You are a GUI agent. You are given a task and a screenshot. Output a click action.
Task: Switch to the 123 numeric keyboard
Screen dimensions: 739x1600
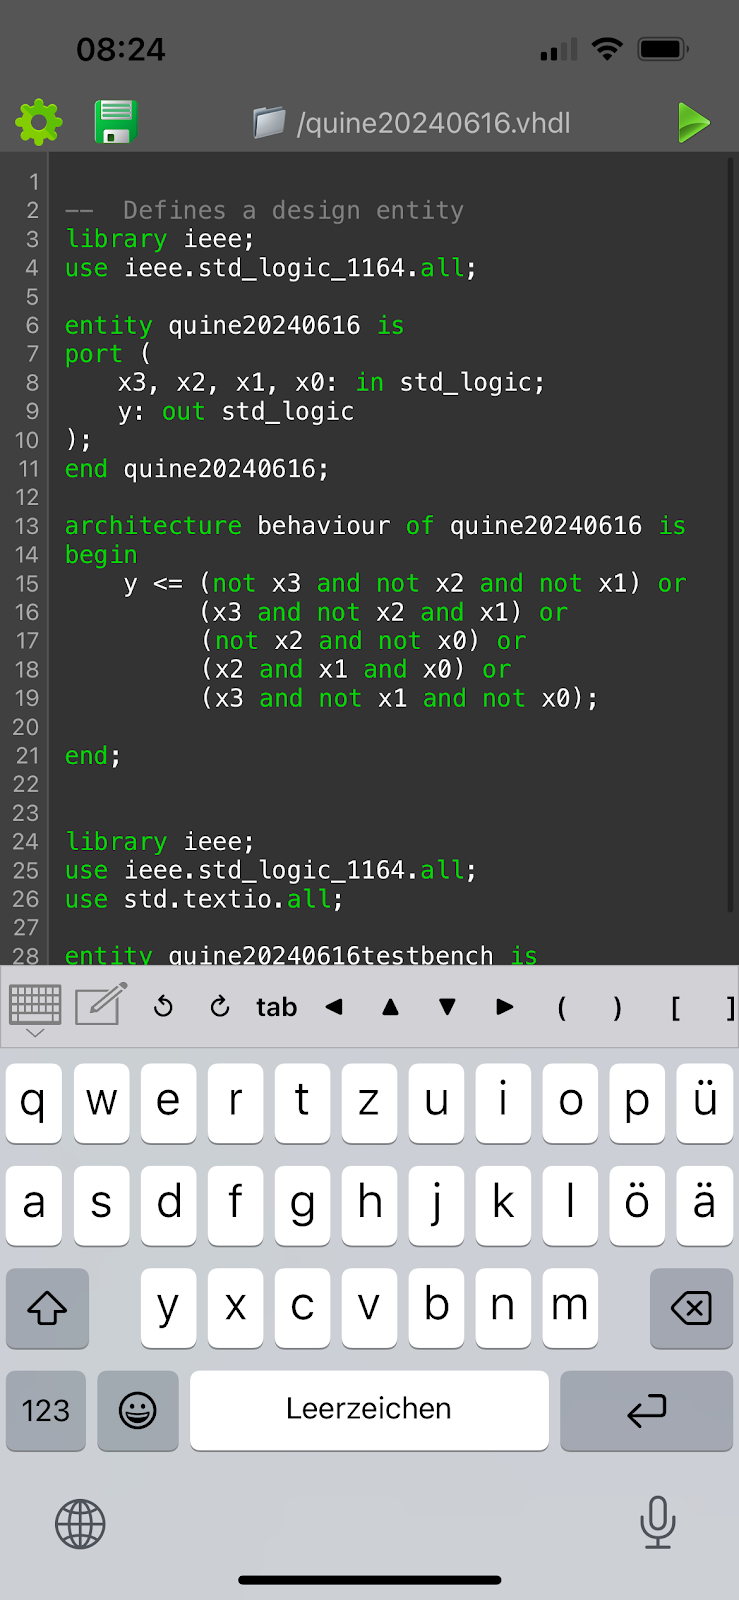tap(46, 1410)
